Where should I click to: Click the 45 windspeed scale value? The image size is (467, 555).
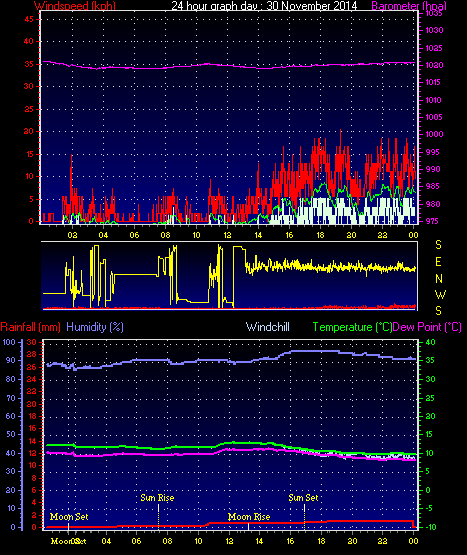pyautogui.click(x=28, y=19)
